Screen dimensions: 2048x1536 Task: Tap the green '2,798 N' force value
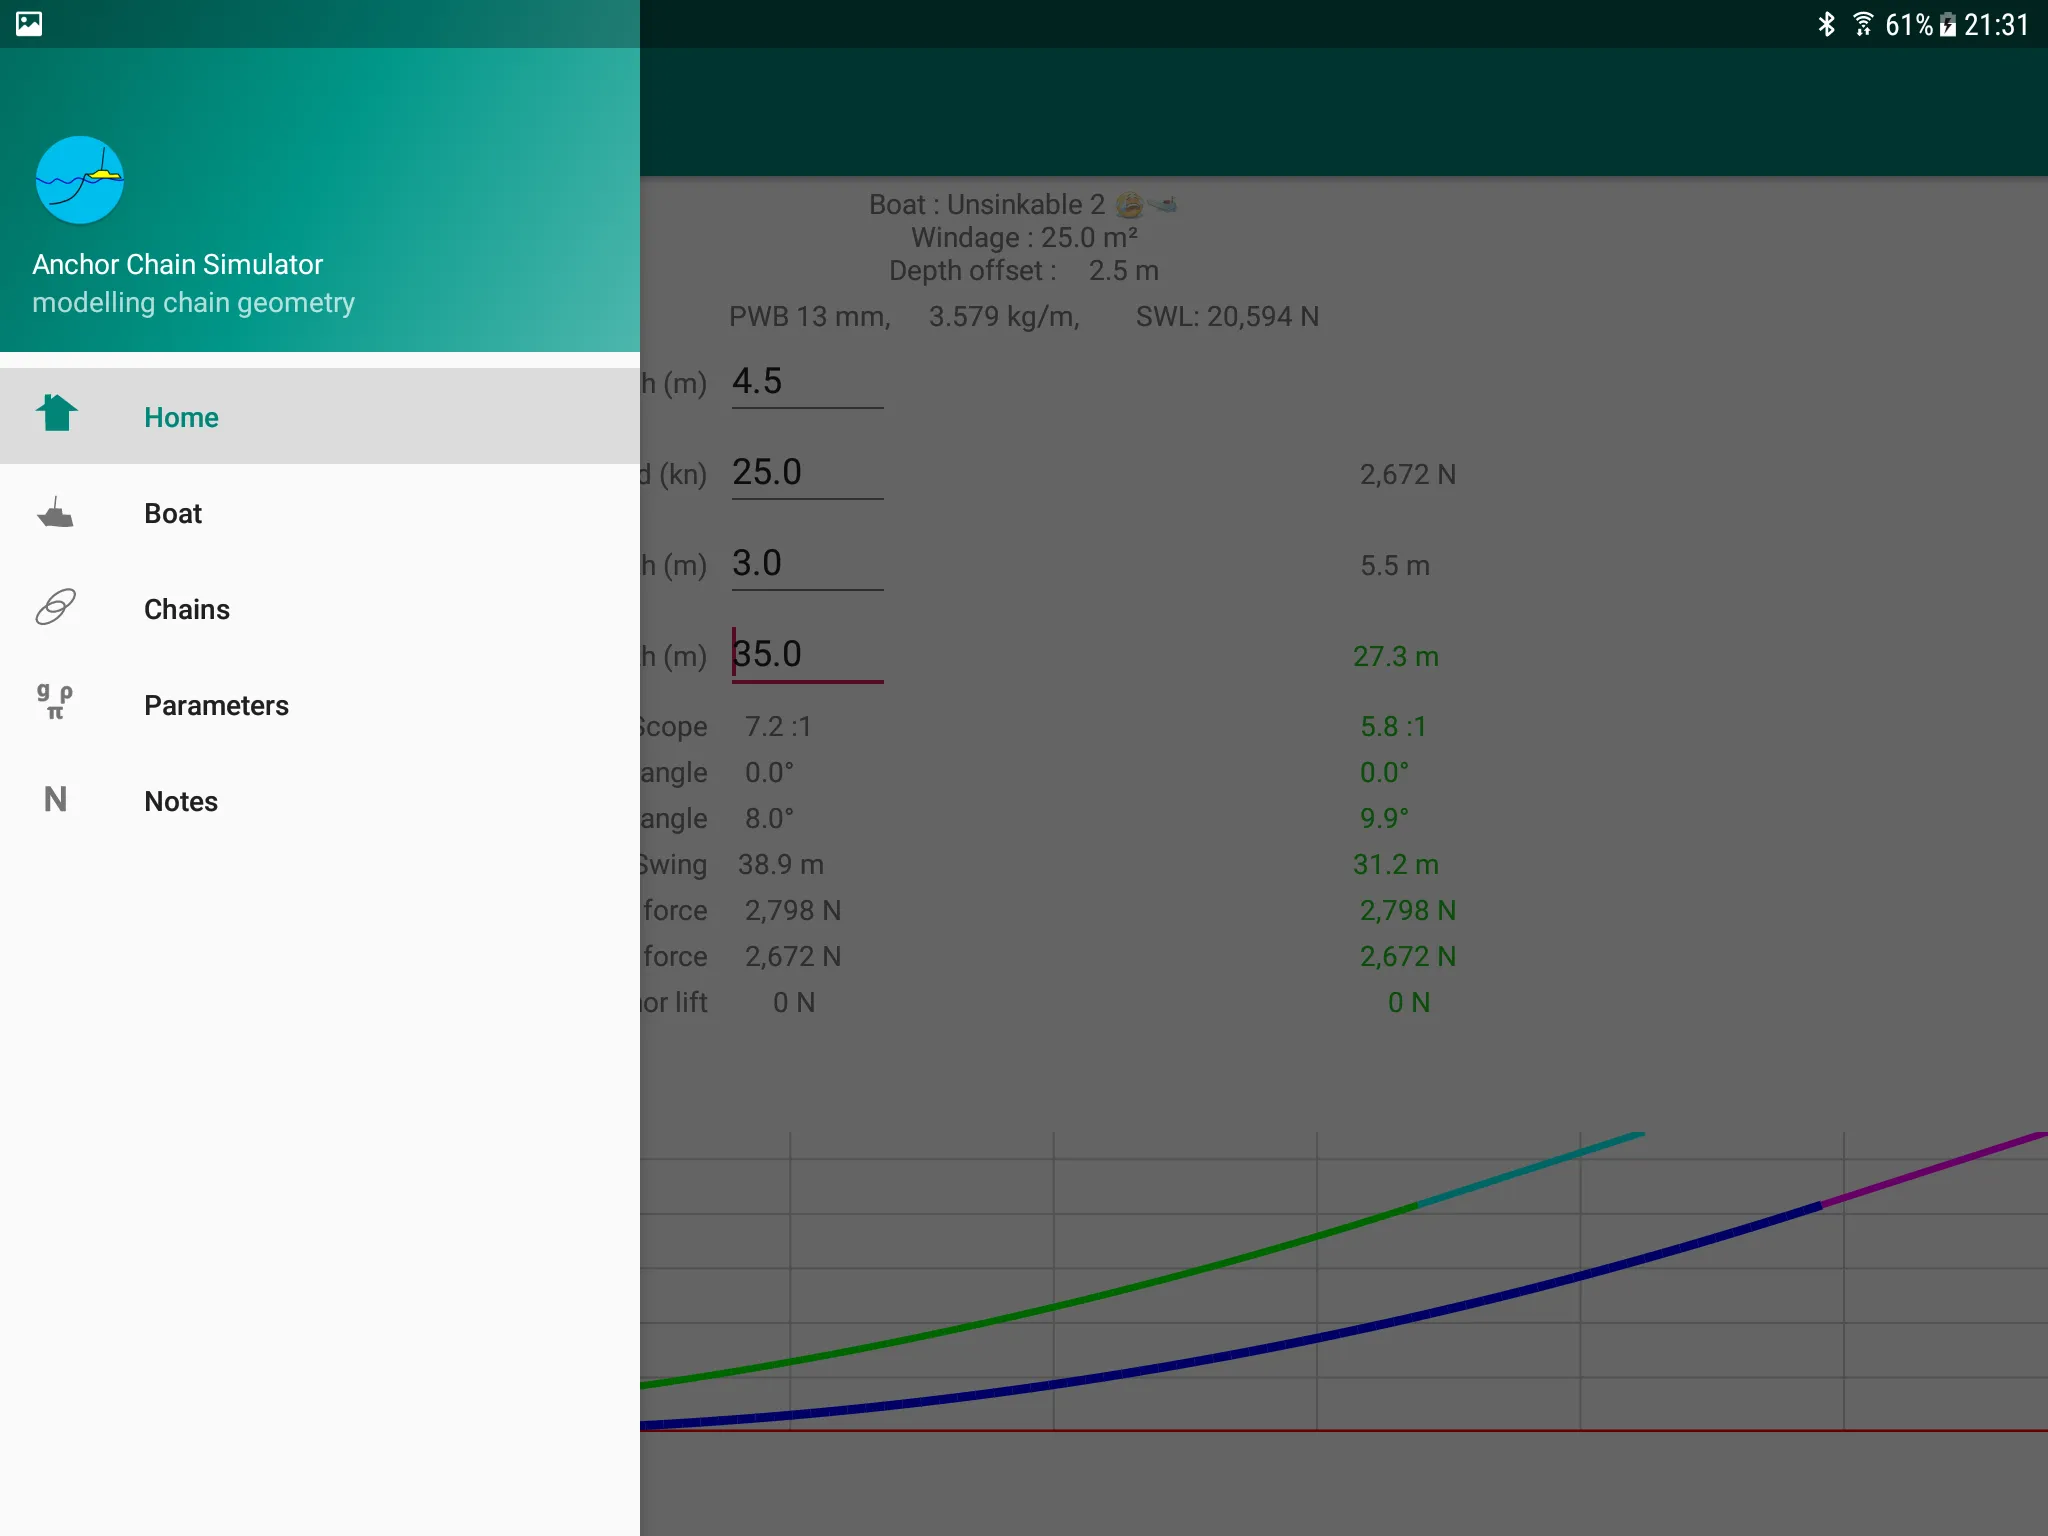point(1407,910)
